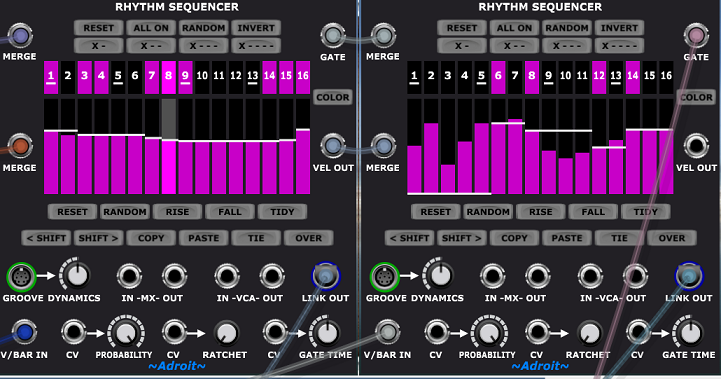Image resolution: width=721 pixels, height=379 pixels.
Task: Toggle step 8 on left sequencer
Action: click(x=169, y=77)
